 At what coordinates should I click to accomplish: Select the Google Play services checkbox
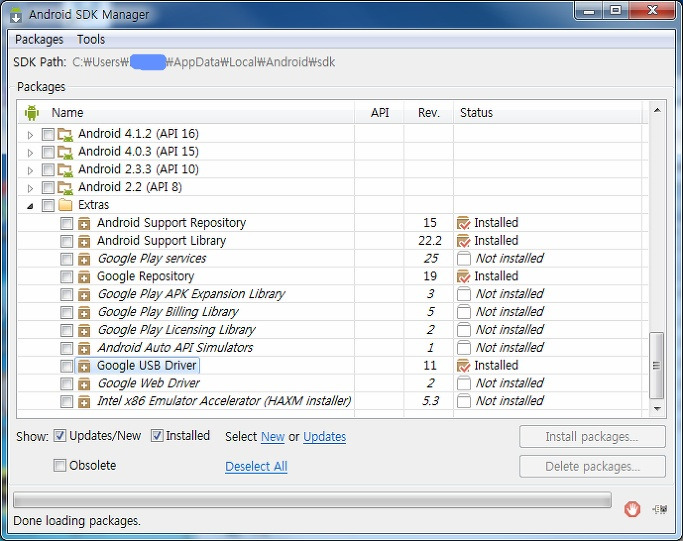point(66,259)
